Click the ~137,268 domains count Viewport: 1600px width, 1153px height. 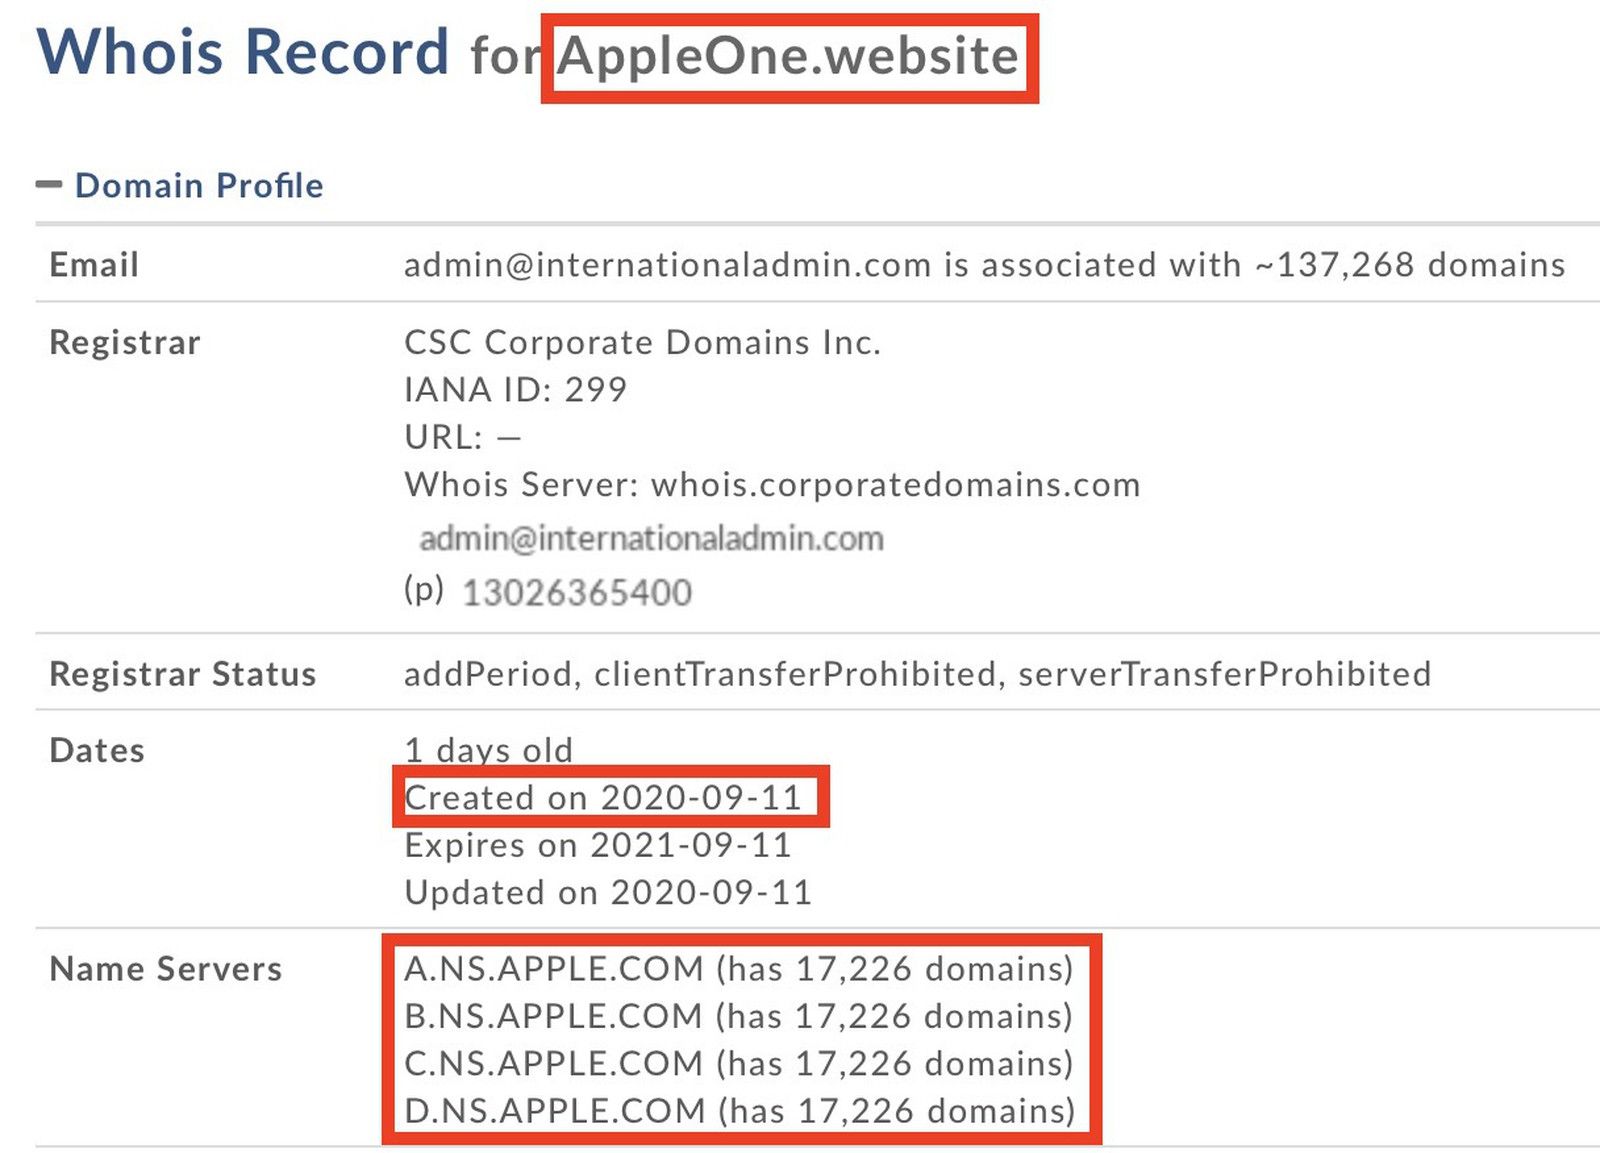coord(1410,265)
